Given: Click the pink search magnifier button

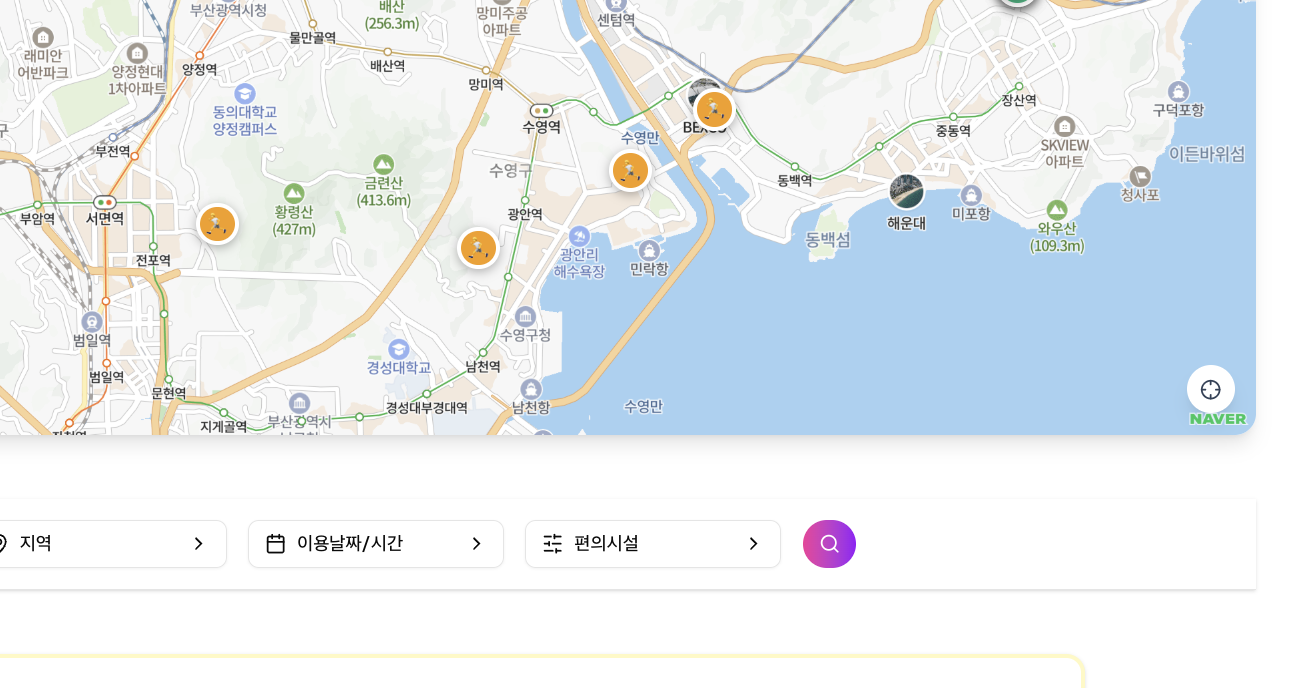Looking at the screenshot, I should pyautogui.click(x=829, y=544).
